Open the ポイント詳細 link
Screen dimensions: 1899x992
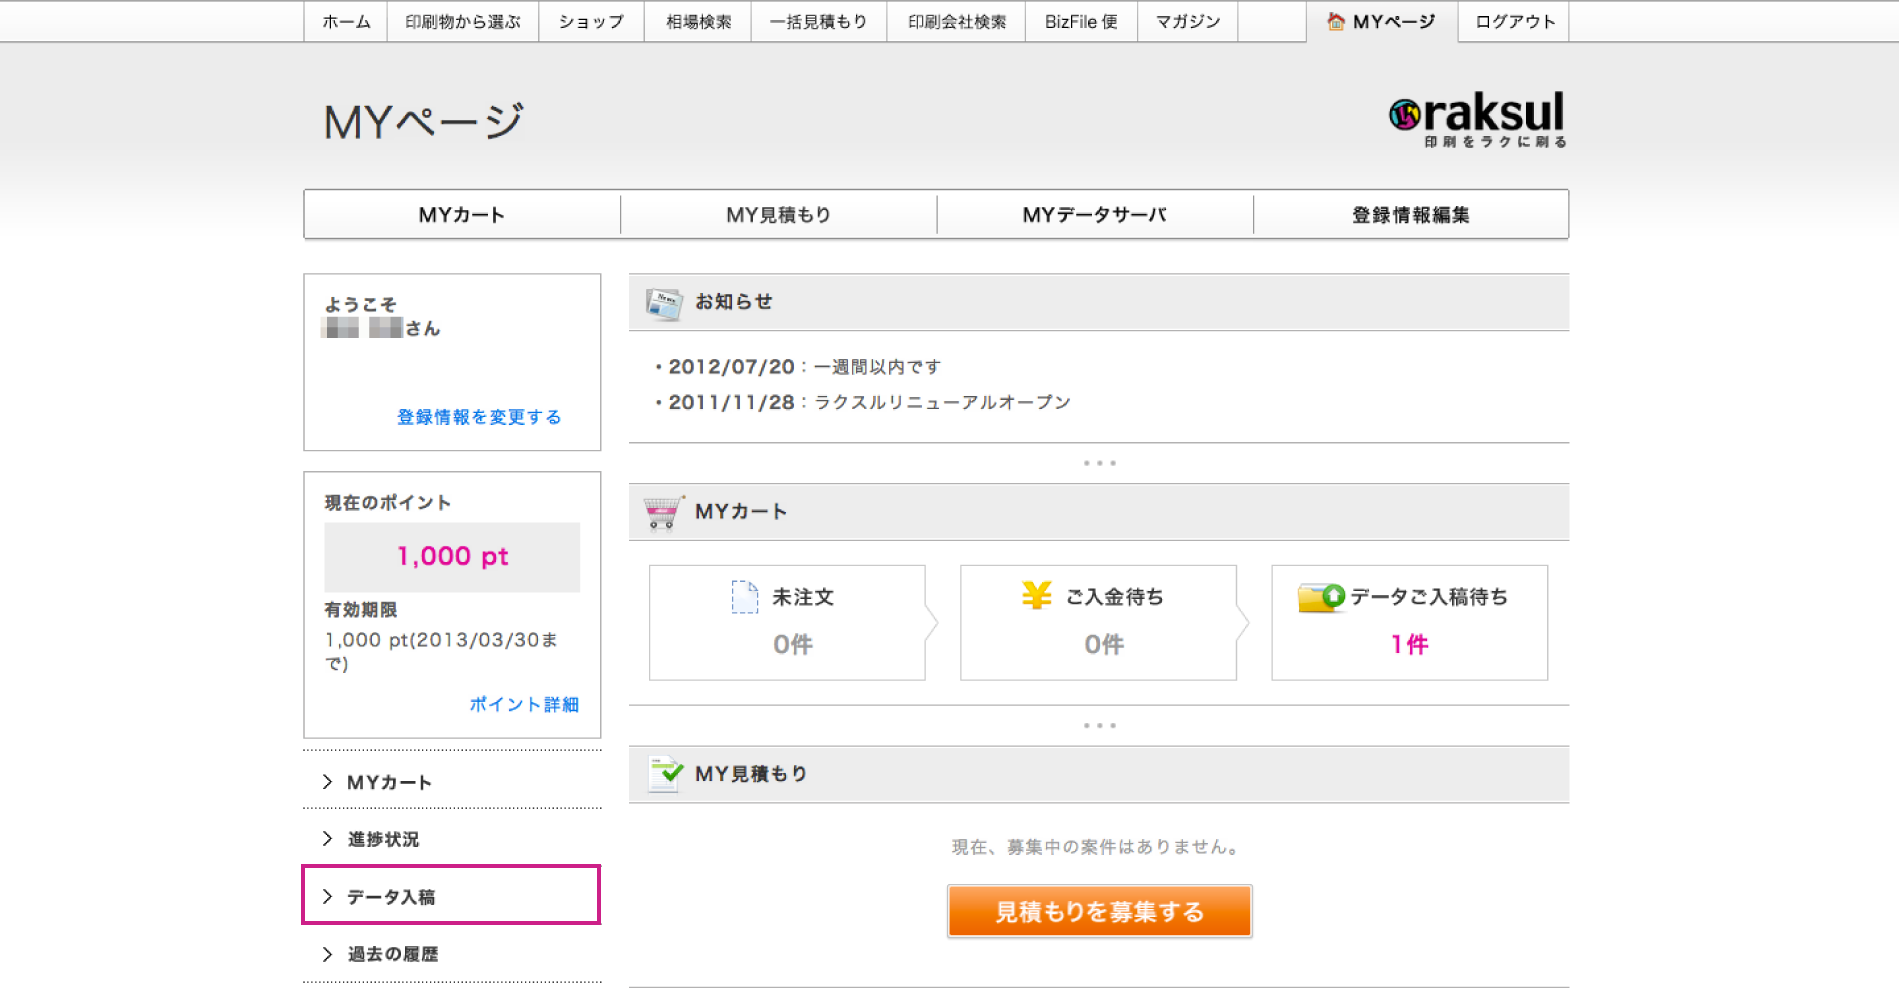tap(524, 704)
